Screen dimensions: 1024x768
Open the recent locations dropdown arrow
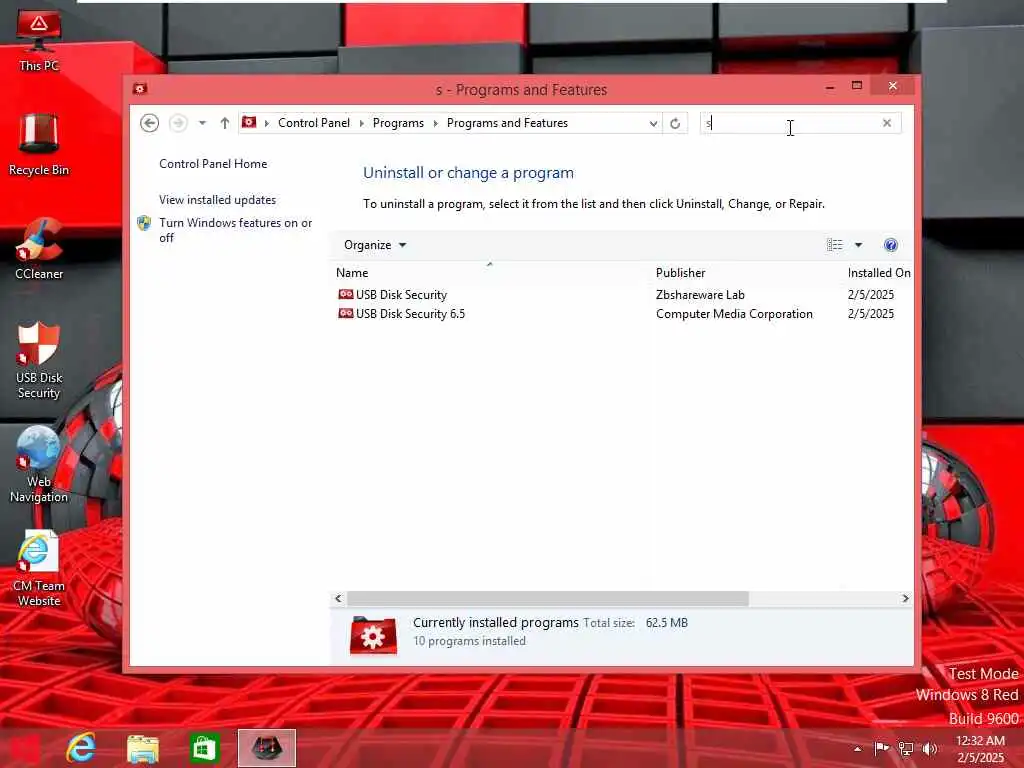tap(202, 123)
